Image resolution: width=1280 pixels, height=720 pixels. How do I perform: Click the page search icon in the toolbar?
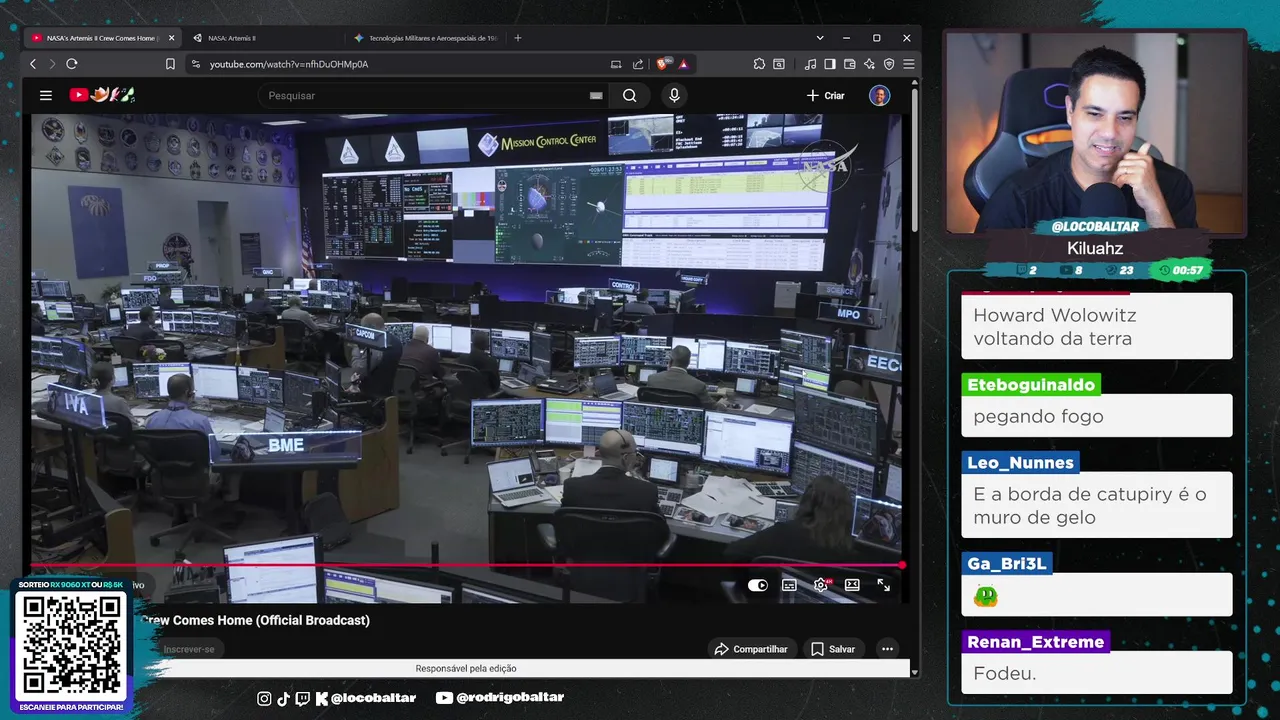coord(779,64)
